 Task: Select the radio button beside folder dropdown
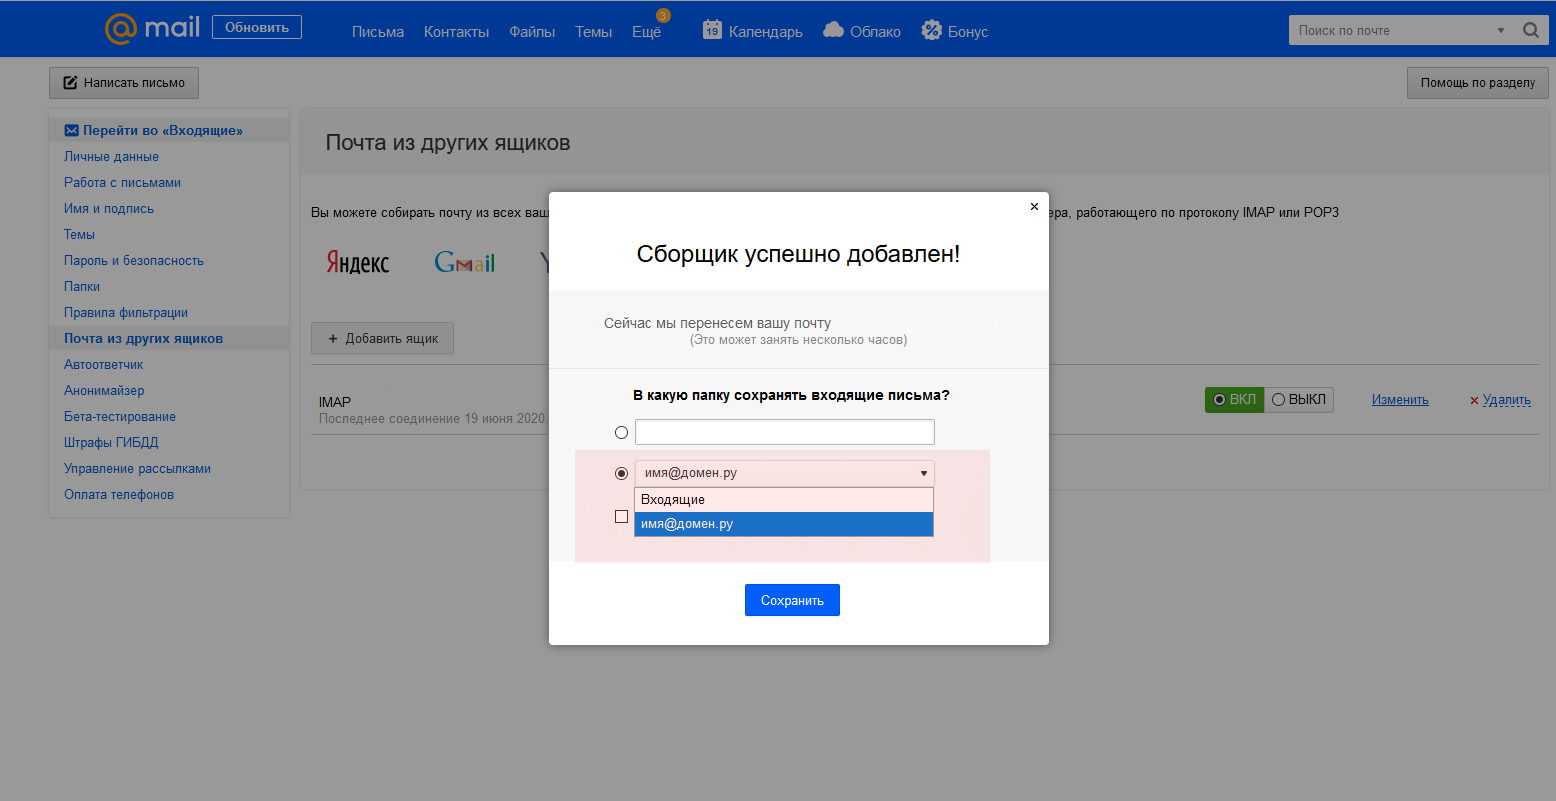click(621, 473)
